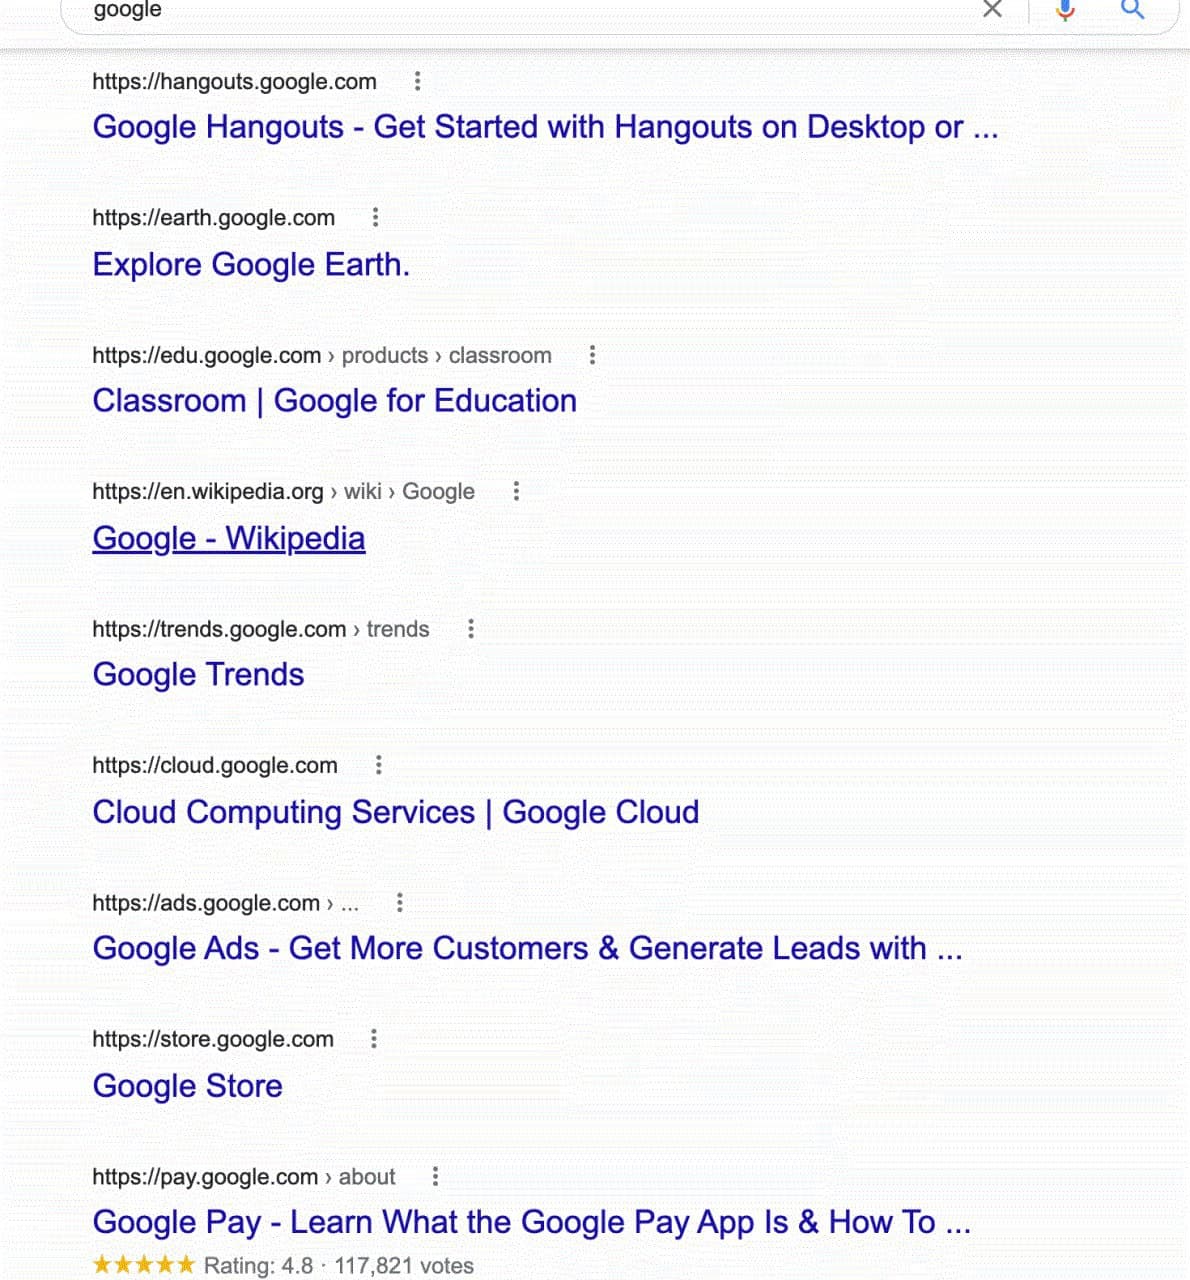Image resolution: width=1190 pixels, height=1280 pixels.
Task: Click the microphone icon for voice search
Action: (1065, 10)
